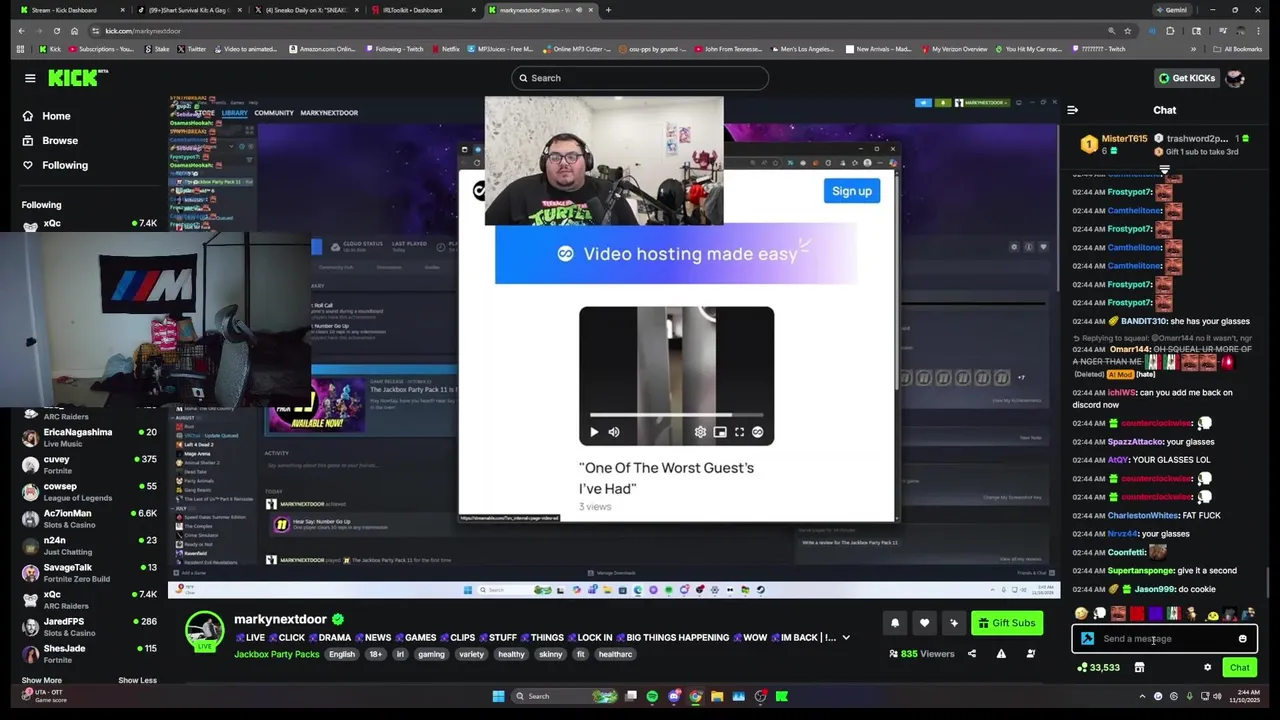Open markynextdoor channel name link
This screenshot has width=1280, height=720.
(x=282, y=620)
